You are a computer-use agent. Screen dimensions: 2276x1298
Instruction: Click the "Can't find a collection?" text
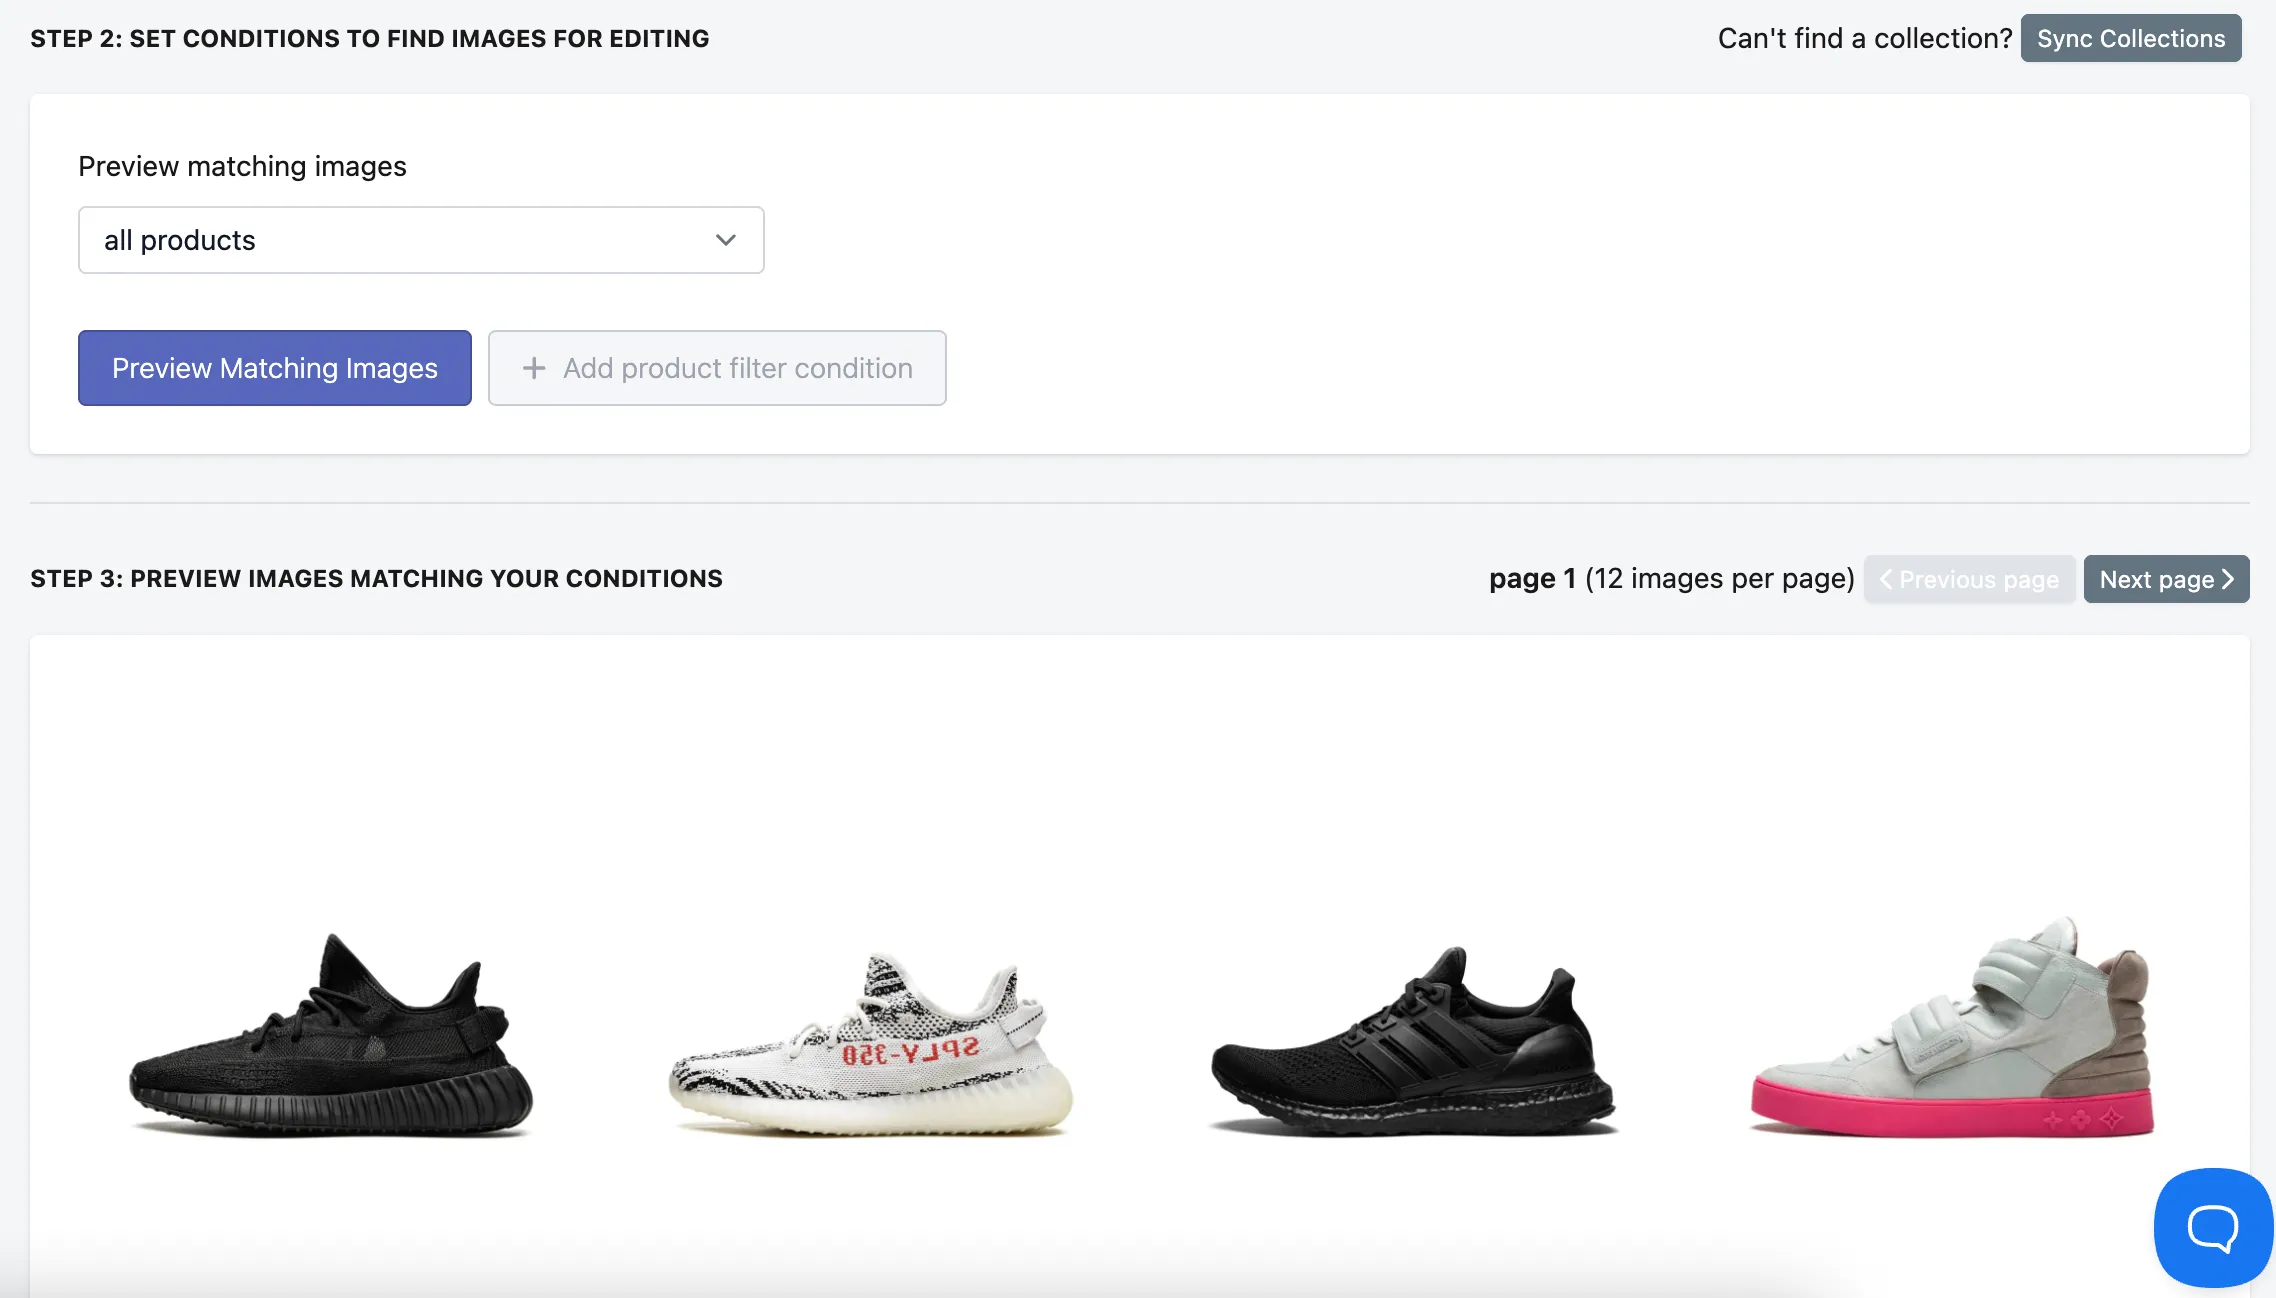click(1865, 38)
